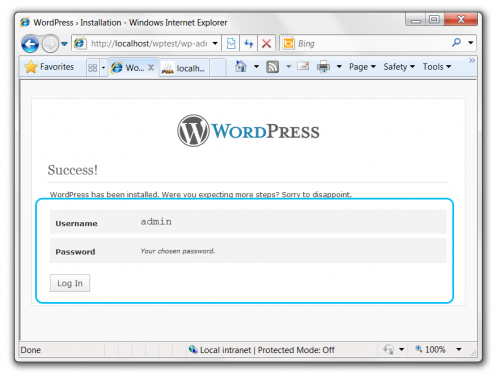Click the search magnifier icon
This screenshot has width=500, height=378.
point(456,43)
